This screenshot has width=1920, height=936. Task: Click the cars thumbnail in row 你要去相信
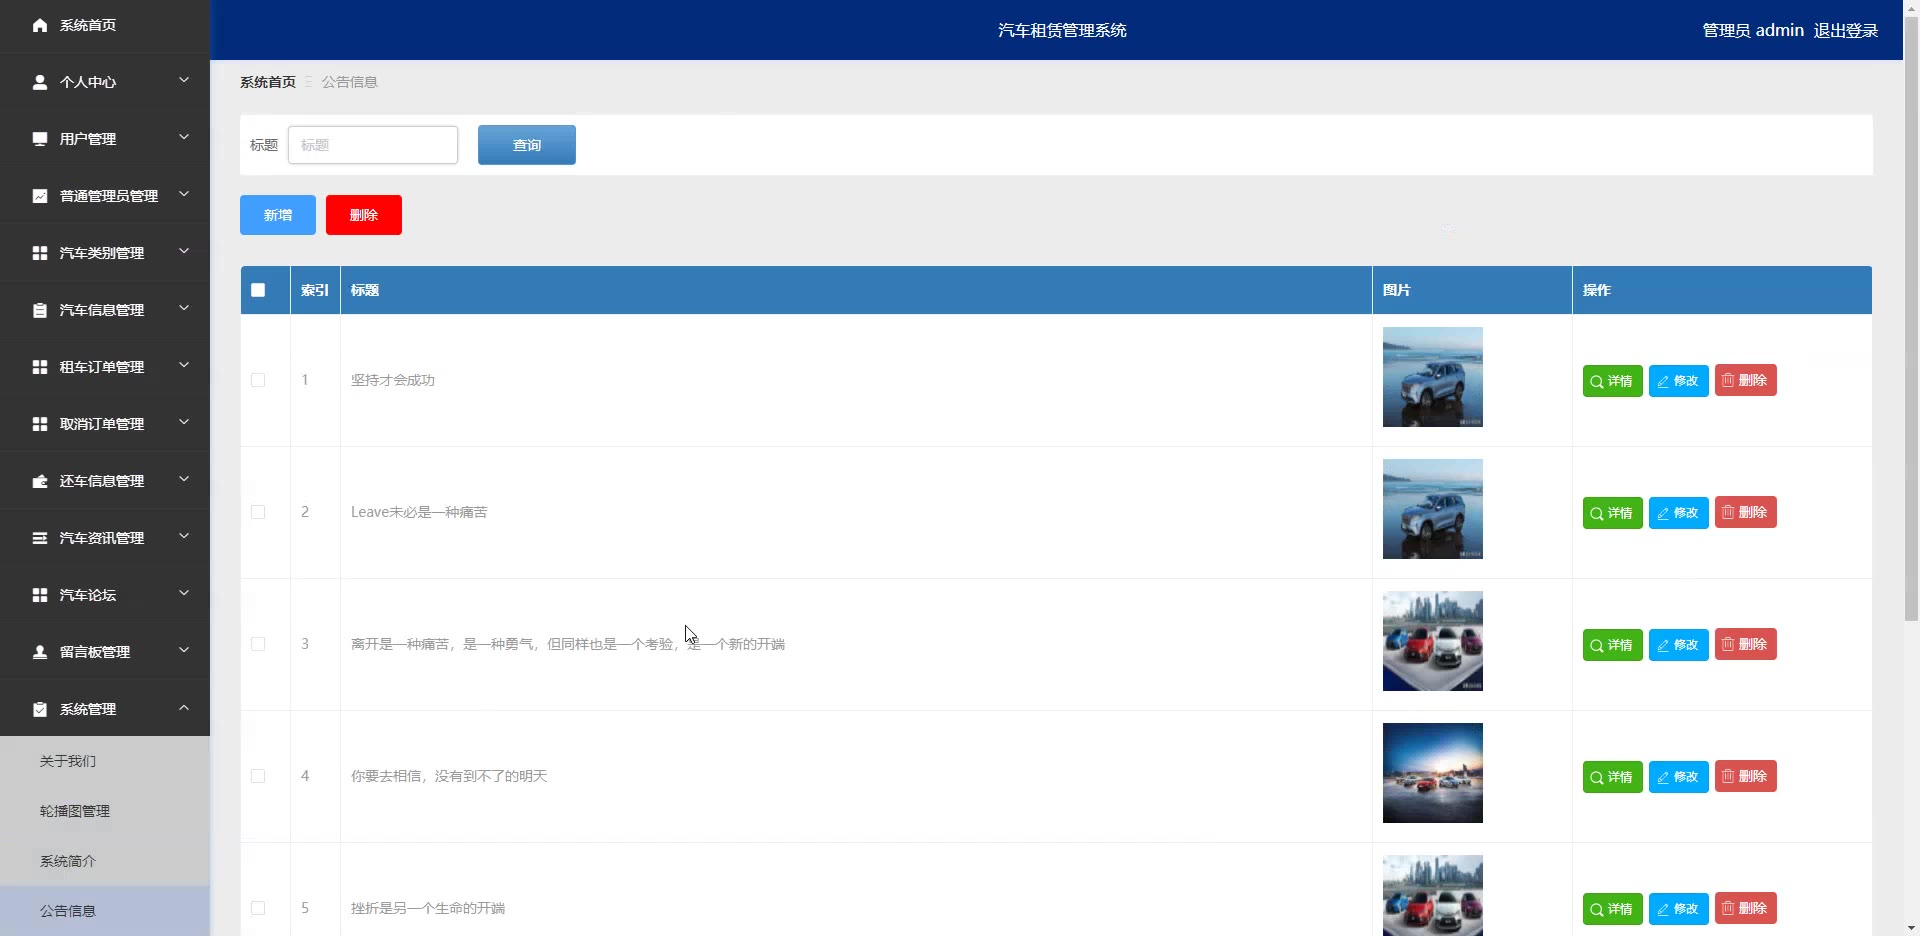pos(1433,773)
